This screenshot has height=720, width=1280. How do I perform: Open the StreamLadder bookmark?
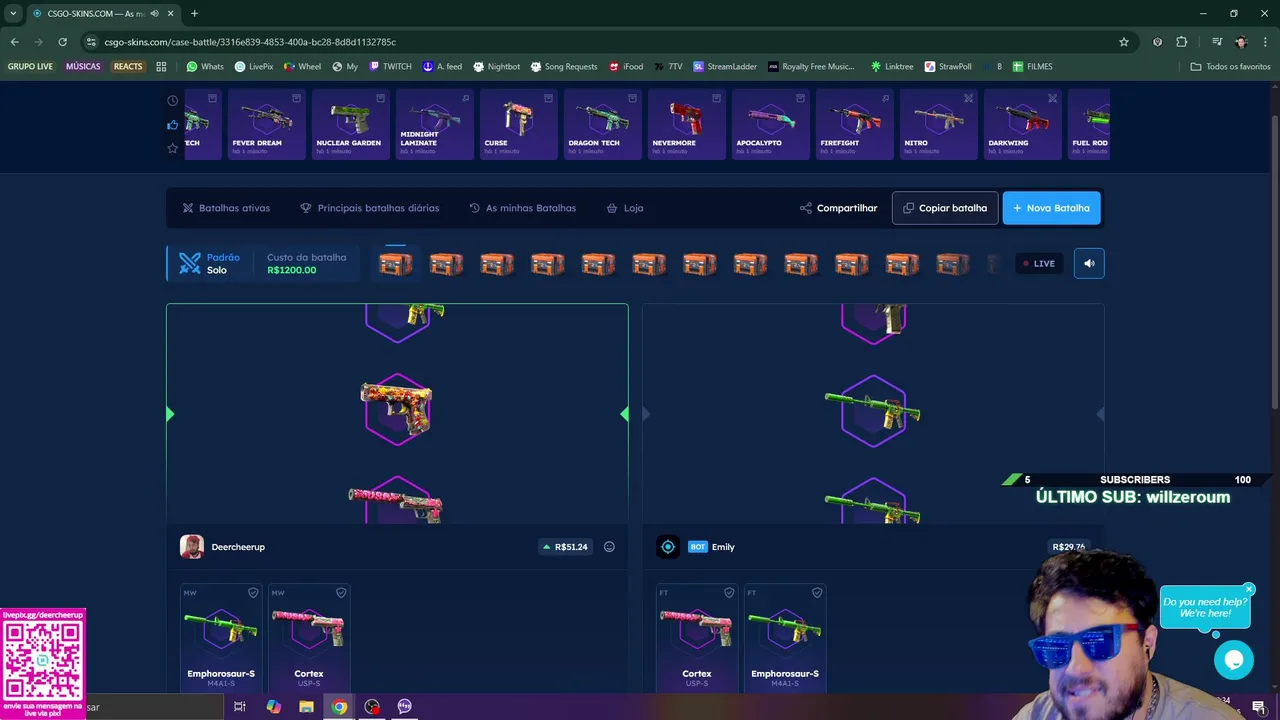[x=725, y=67]
